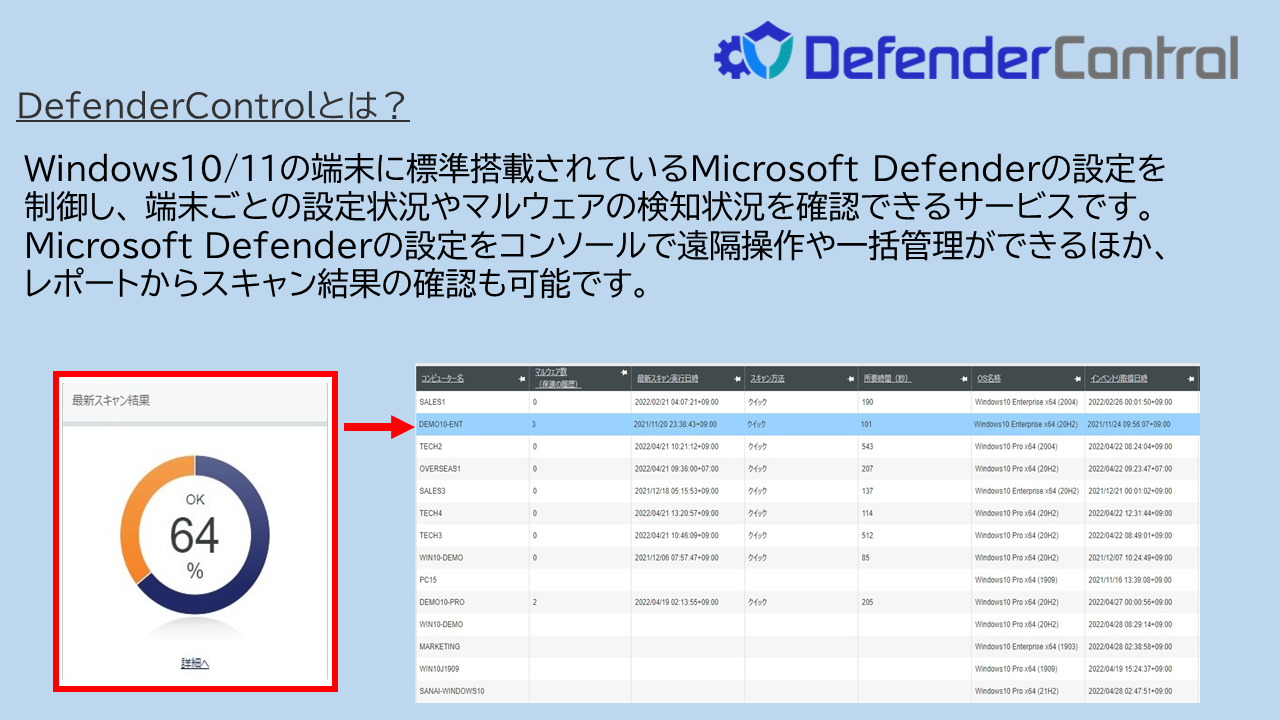Click the 最新スキャン結果 panel title
Image resolution: width=1280 pixels, height=720 pixels.
tap(110, 400)
